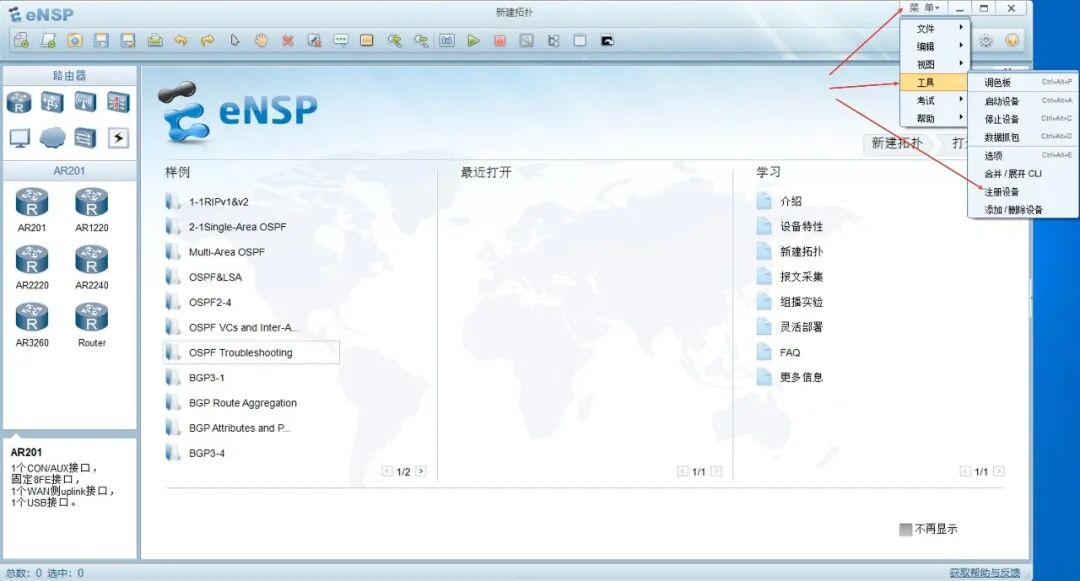Open the OSPF Troubleshooting sample
This screenshot has width=1080, height=581.
click(251, 352)
